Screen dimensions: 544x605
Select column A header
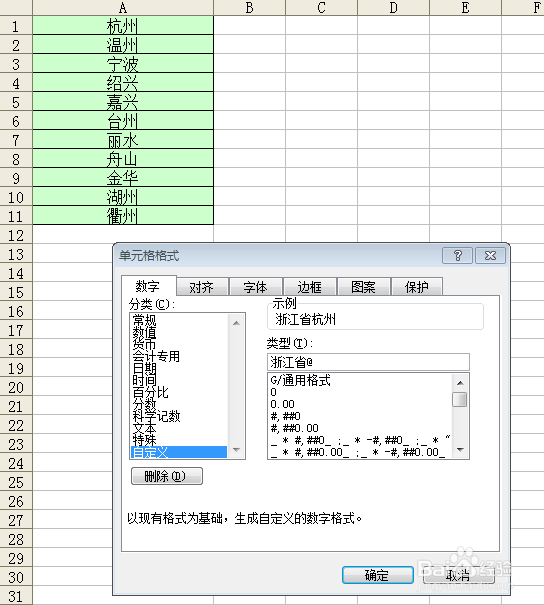(x=123, y=8)
